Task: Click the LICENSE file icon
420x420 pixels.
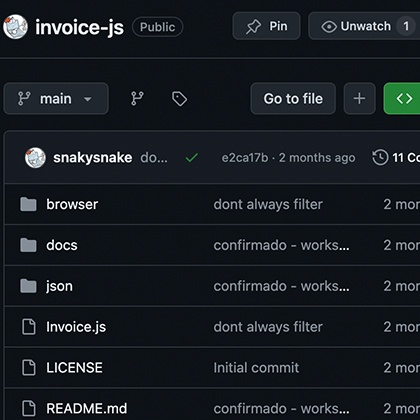Action: point(29,368)
